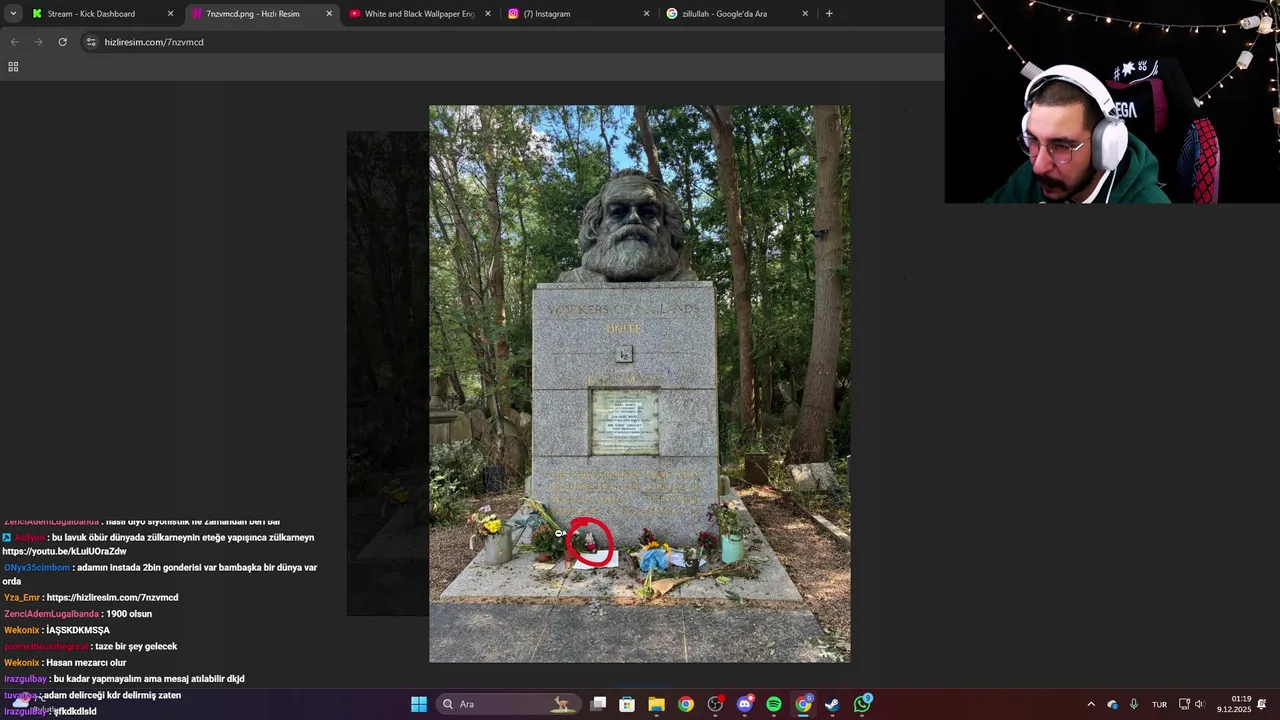View site information icon in address bar
The width and height of the screenshot is (1280, 720).
91,42
